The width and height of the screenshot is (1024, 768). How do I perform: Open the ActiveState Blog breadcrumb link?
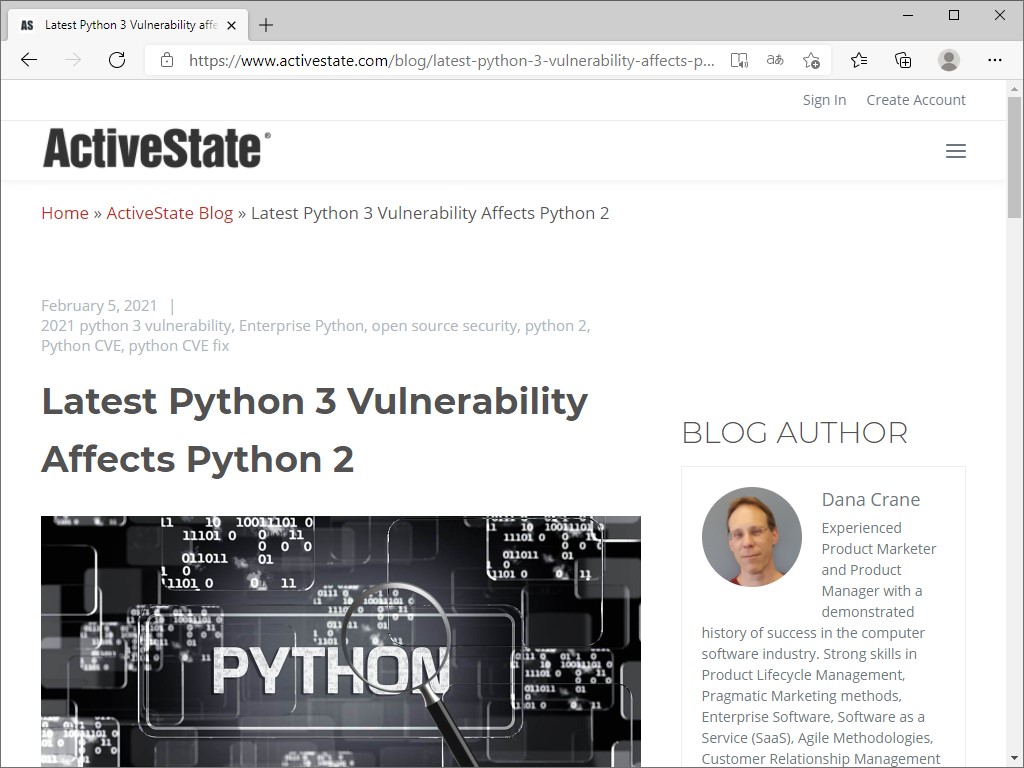(169, 213)
